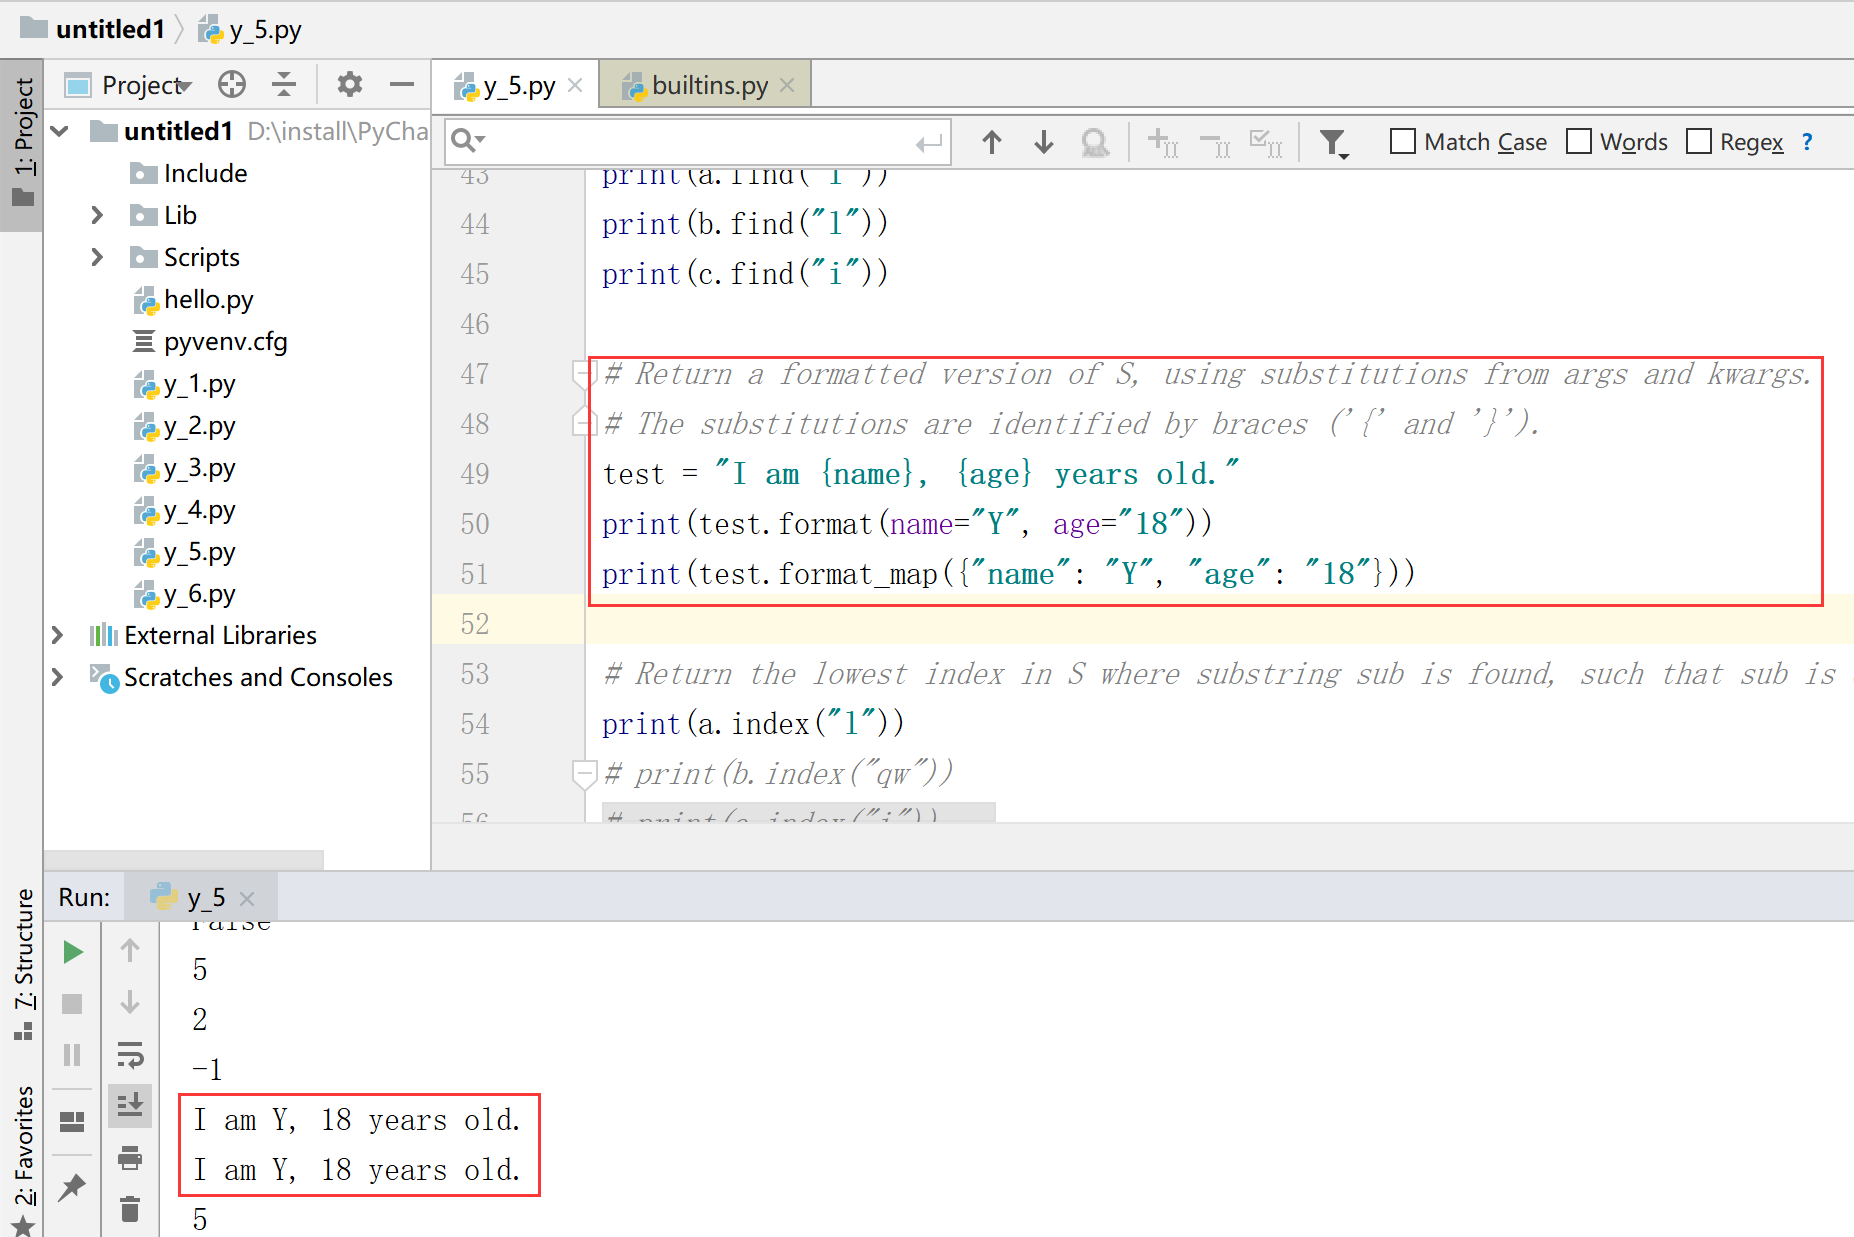The width and height of the screenshot is (1854, 1237).
Task: Click the restore layout icon in Run panel
Action: [72, 1122]
